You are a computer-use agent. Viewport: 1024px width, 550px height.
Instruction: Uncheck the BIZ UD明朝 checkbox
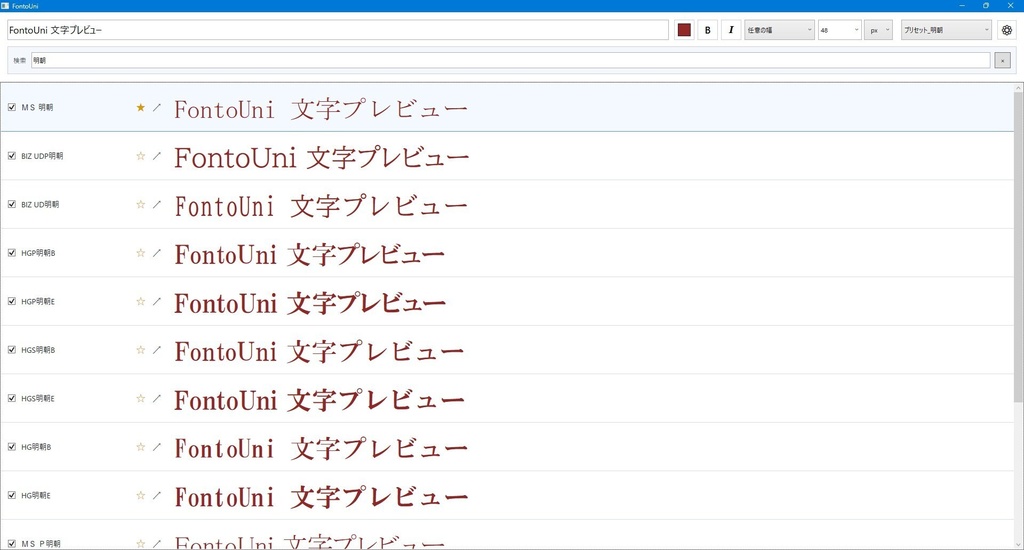point(12,204)
